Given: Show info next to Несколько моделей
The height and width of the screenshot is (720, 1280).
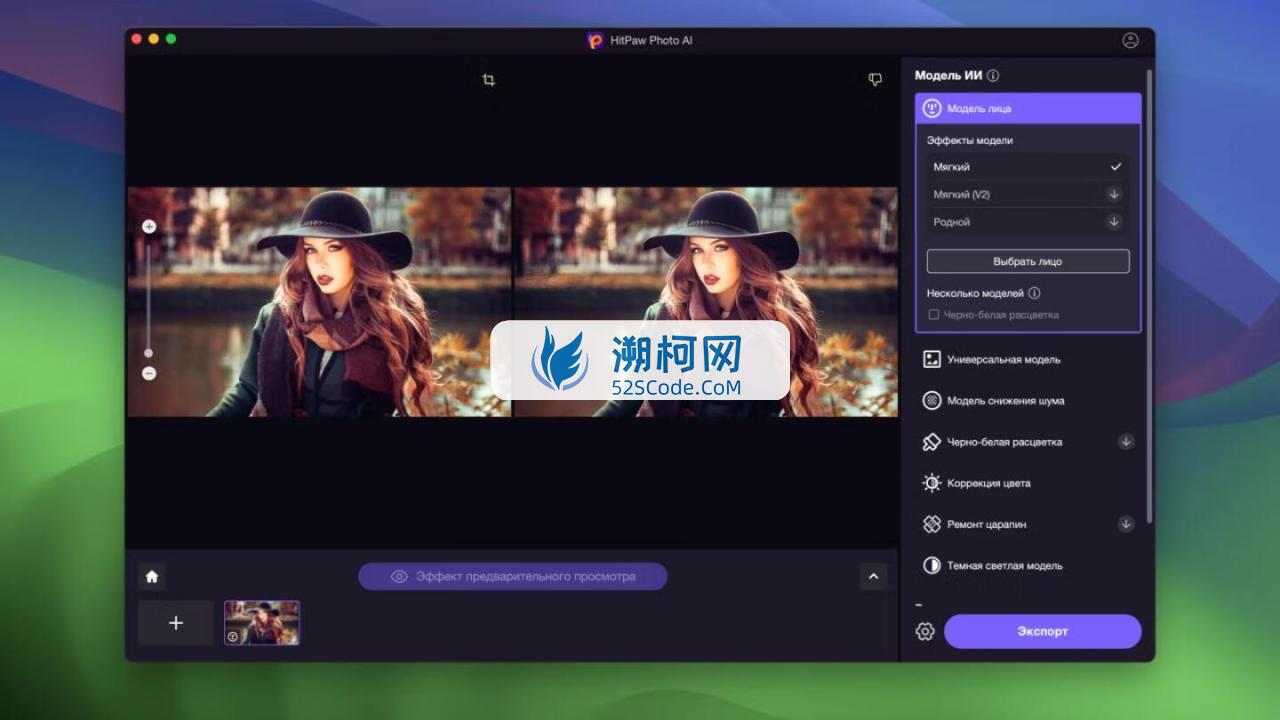Looking at the screenshot, I should (1034, 293).
